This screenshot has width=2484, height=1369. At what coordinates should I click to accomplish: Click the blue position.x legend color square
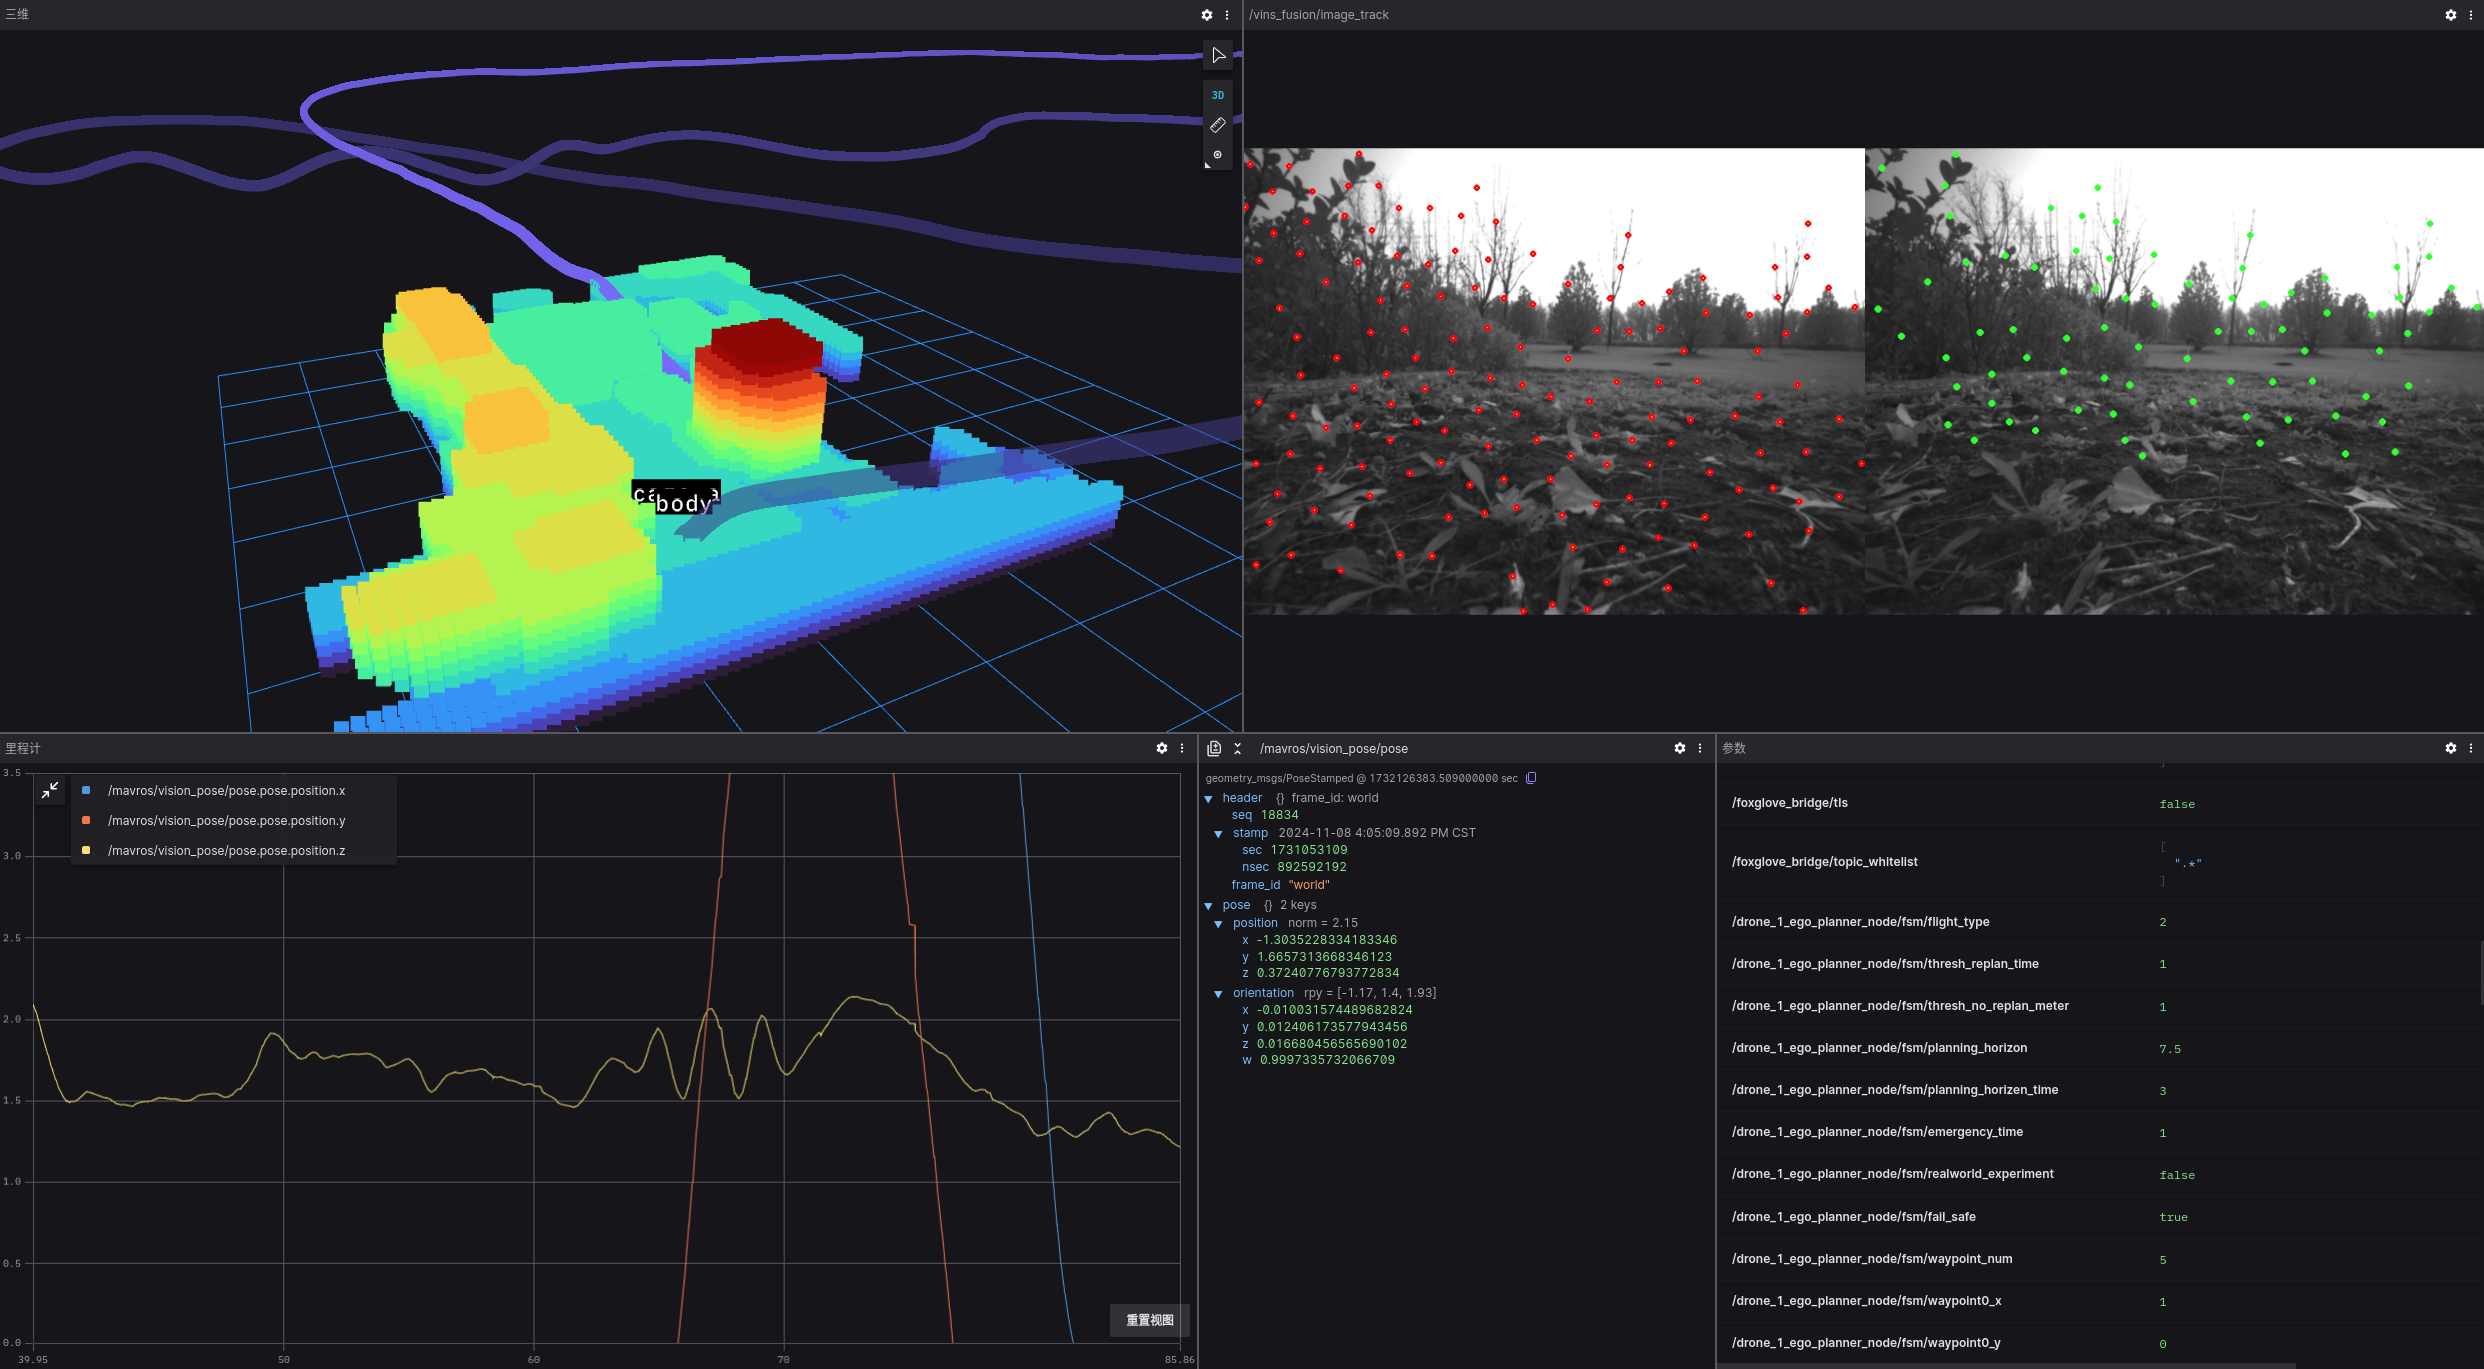(x=86, y=790)
